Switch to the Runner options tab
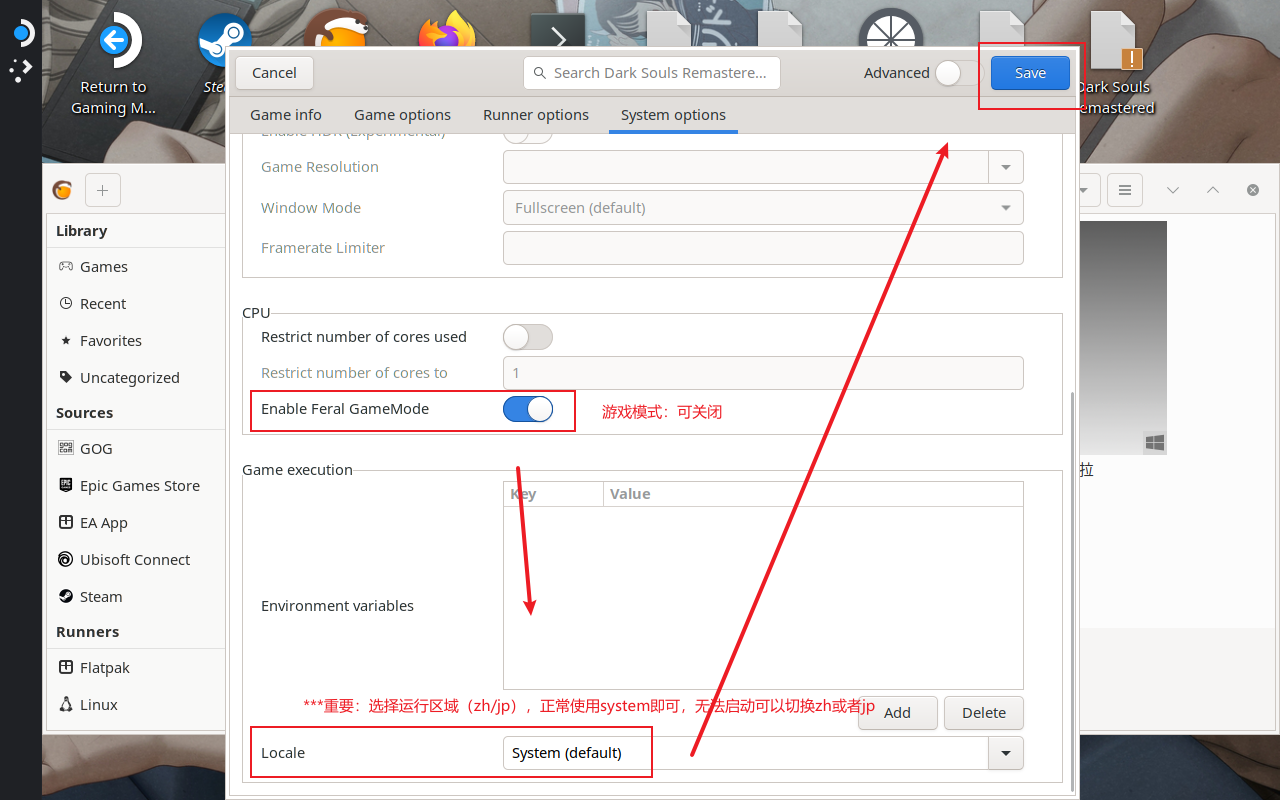 tap(536, 115)
